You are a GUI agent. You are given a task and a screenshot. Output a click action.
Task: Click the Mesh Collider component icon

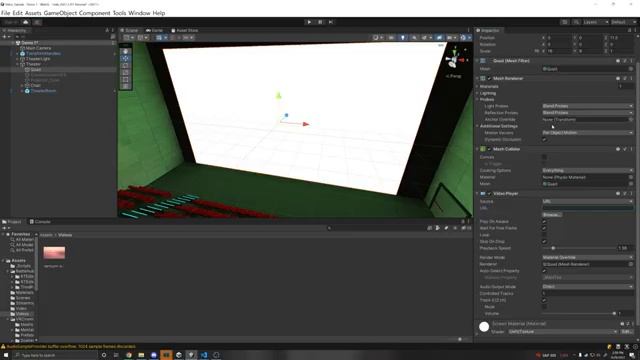[x=483, y=149]
